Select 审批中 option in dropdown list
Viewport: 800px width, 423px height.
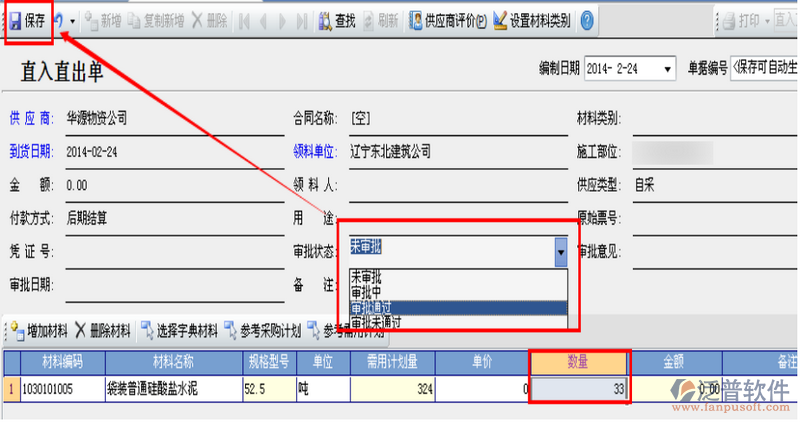368,293
